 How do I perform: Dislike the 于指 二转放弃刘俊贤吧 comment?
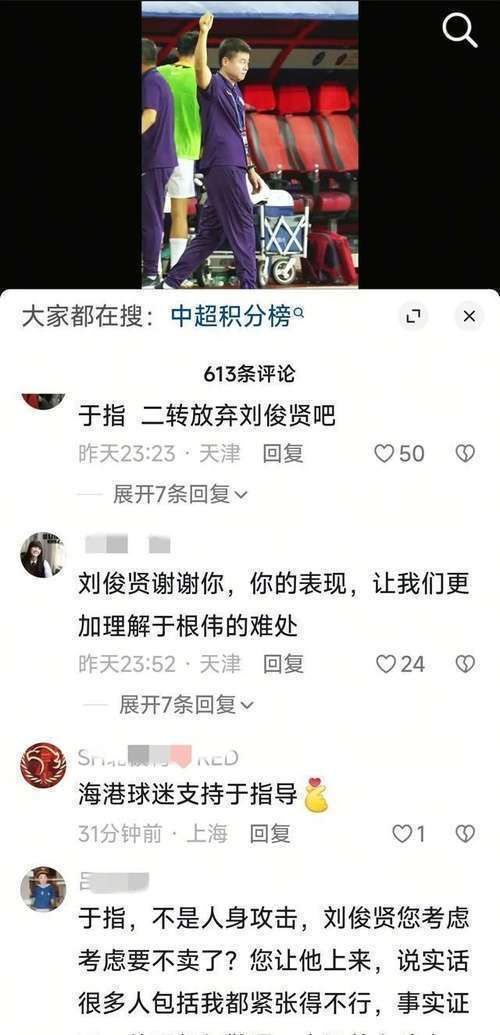pyautogui.click(x=466, y=453)
